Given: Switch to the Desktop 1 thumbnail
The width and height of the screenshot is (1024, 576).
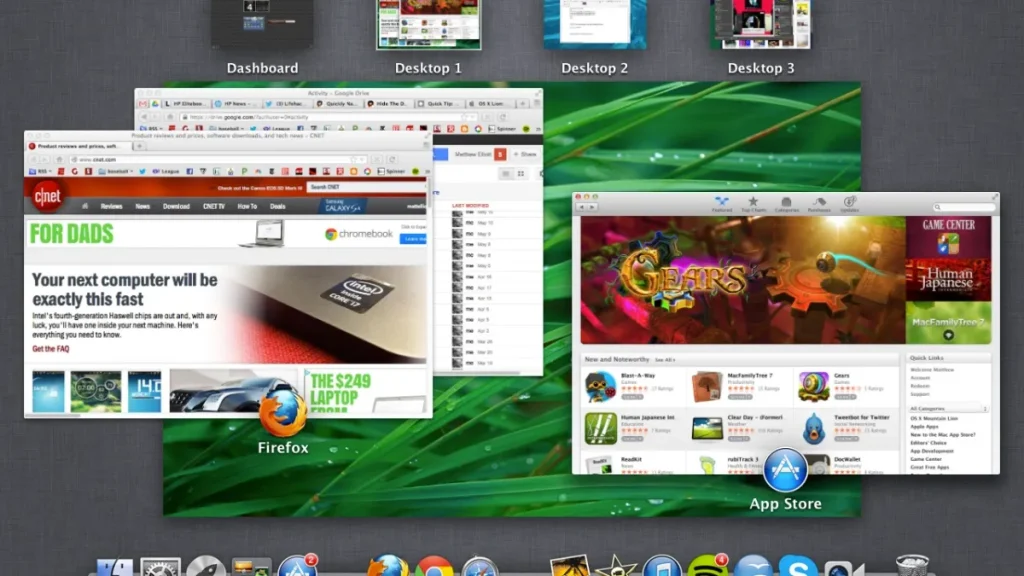Looking at the screenshot, I should (x=428, y=24).
